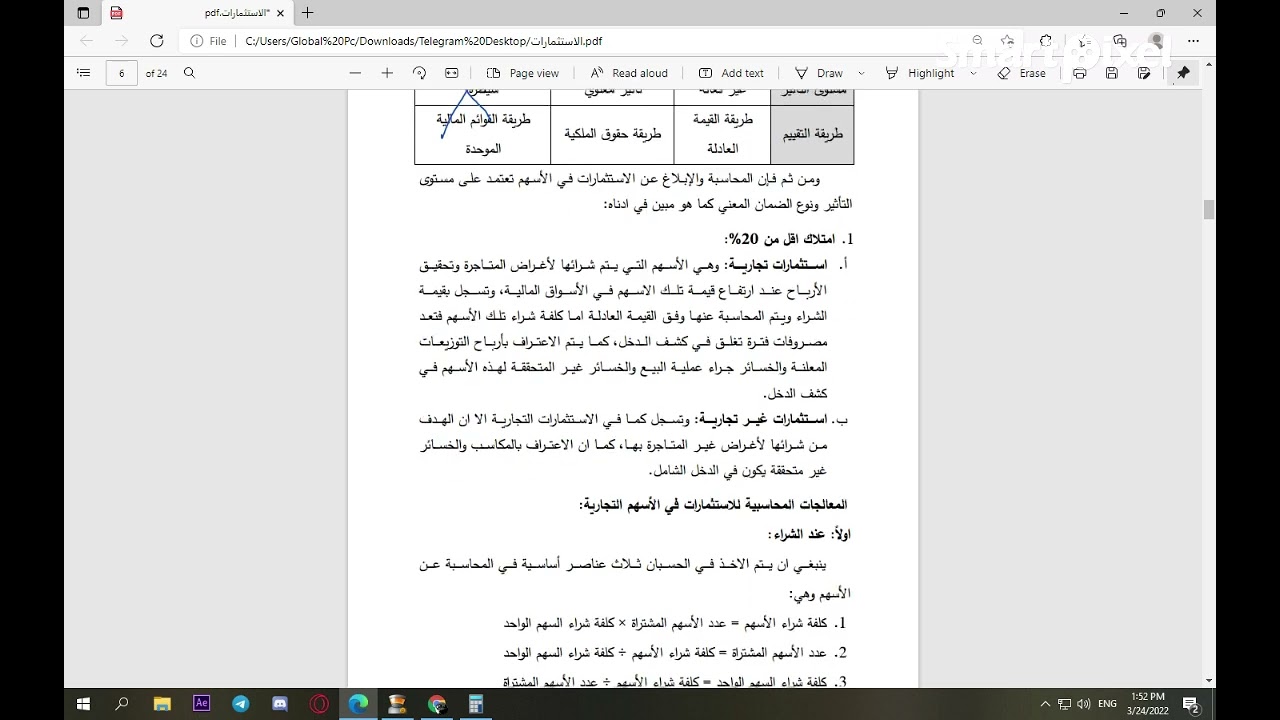Open File Explorer from the taskbar

[162, 704]
